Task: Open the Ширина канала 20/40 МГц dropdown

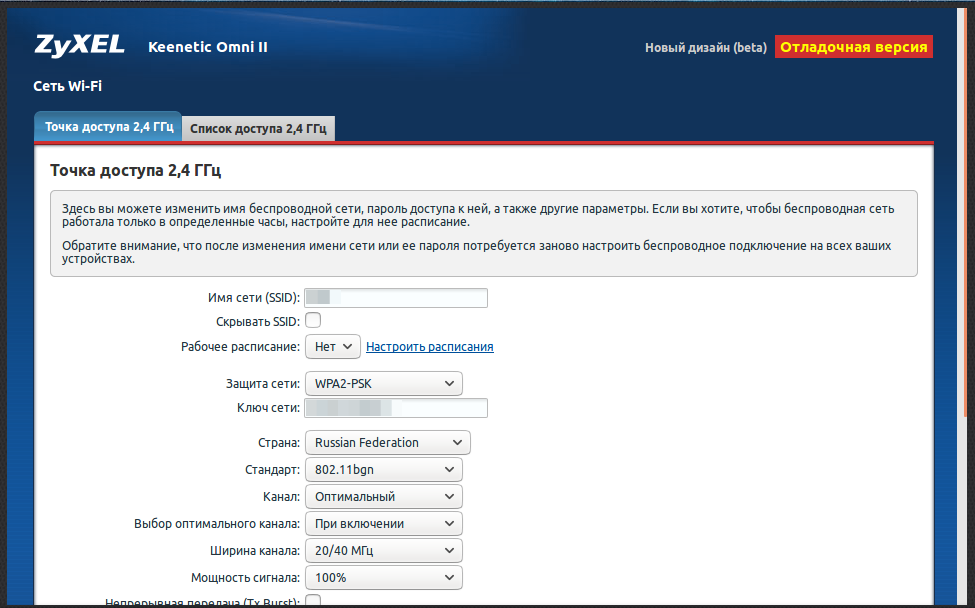Action: pos(384,550)
